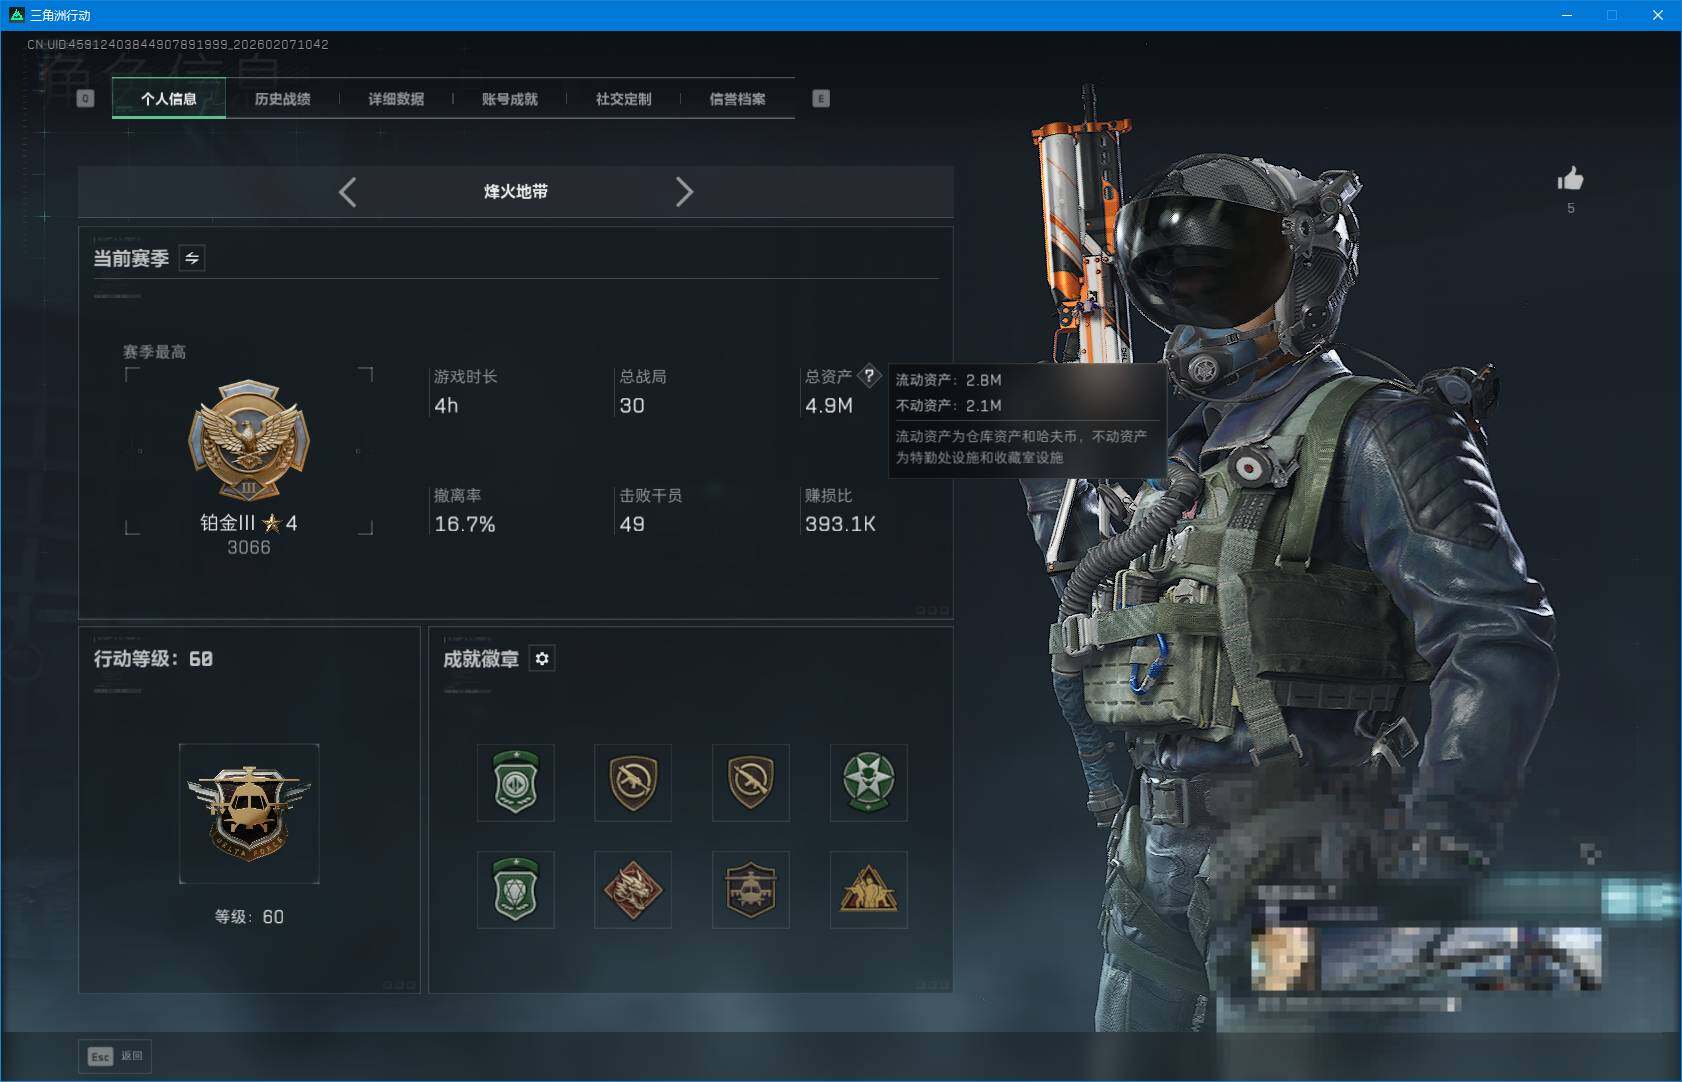Click the Platinum III rank emblem
The image size is (1682, 1082).
pos(249,441)
